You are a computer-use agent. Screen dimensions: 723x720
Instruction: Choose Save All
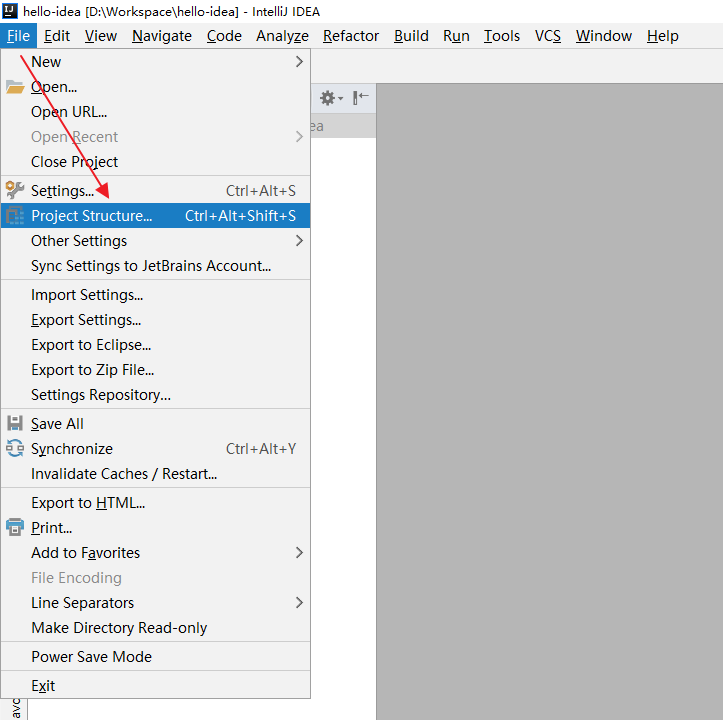(x=155, y=423)
